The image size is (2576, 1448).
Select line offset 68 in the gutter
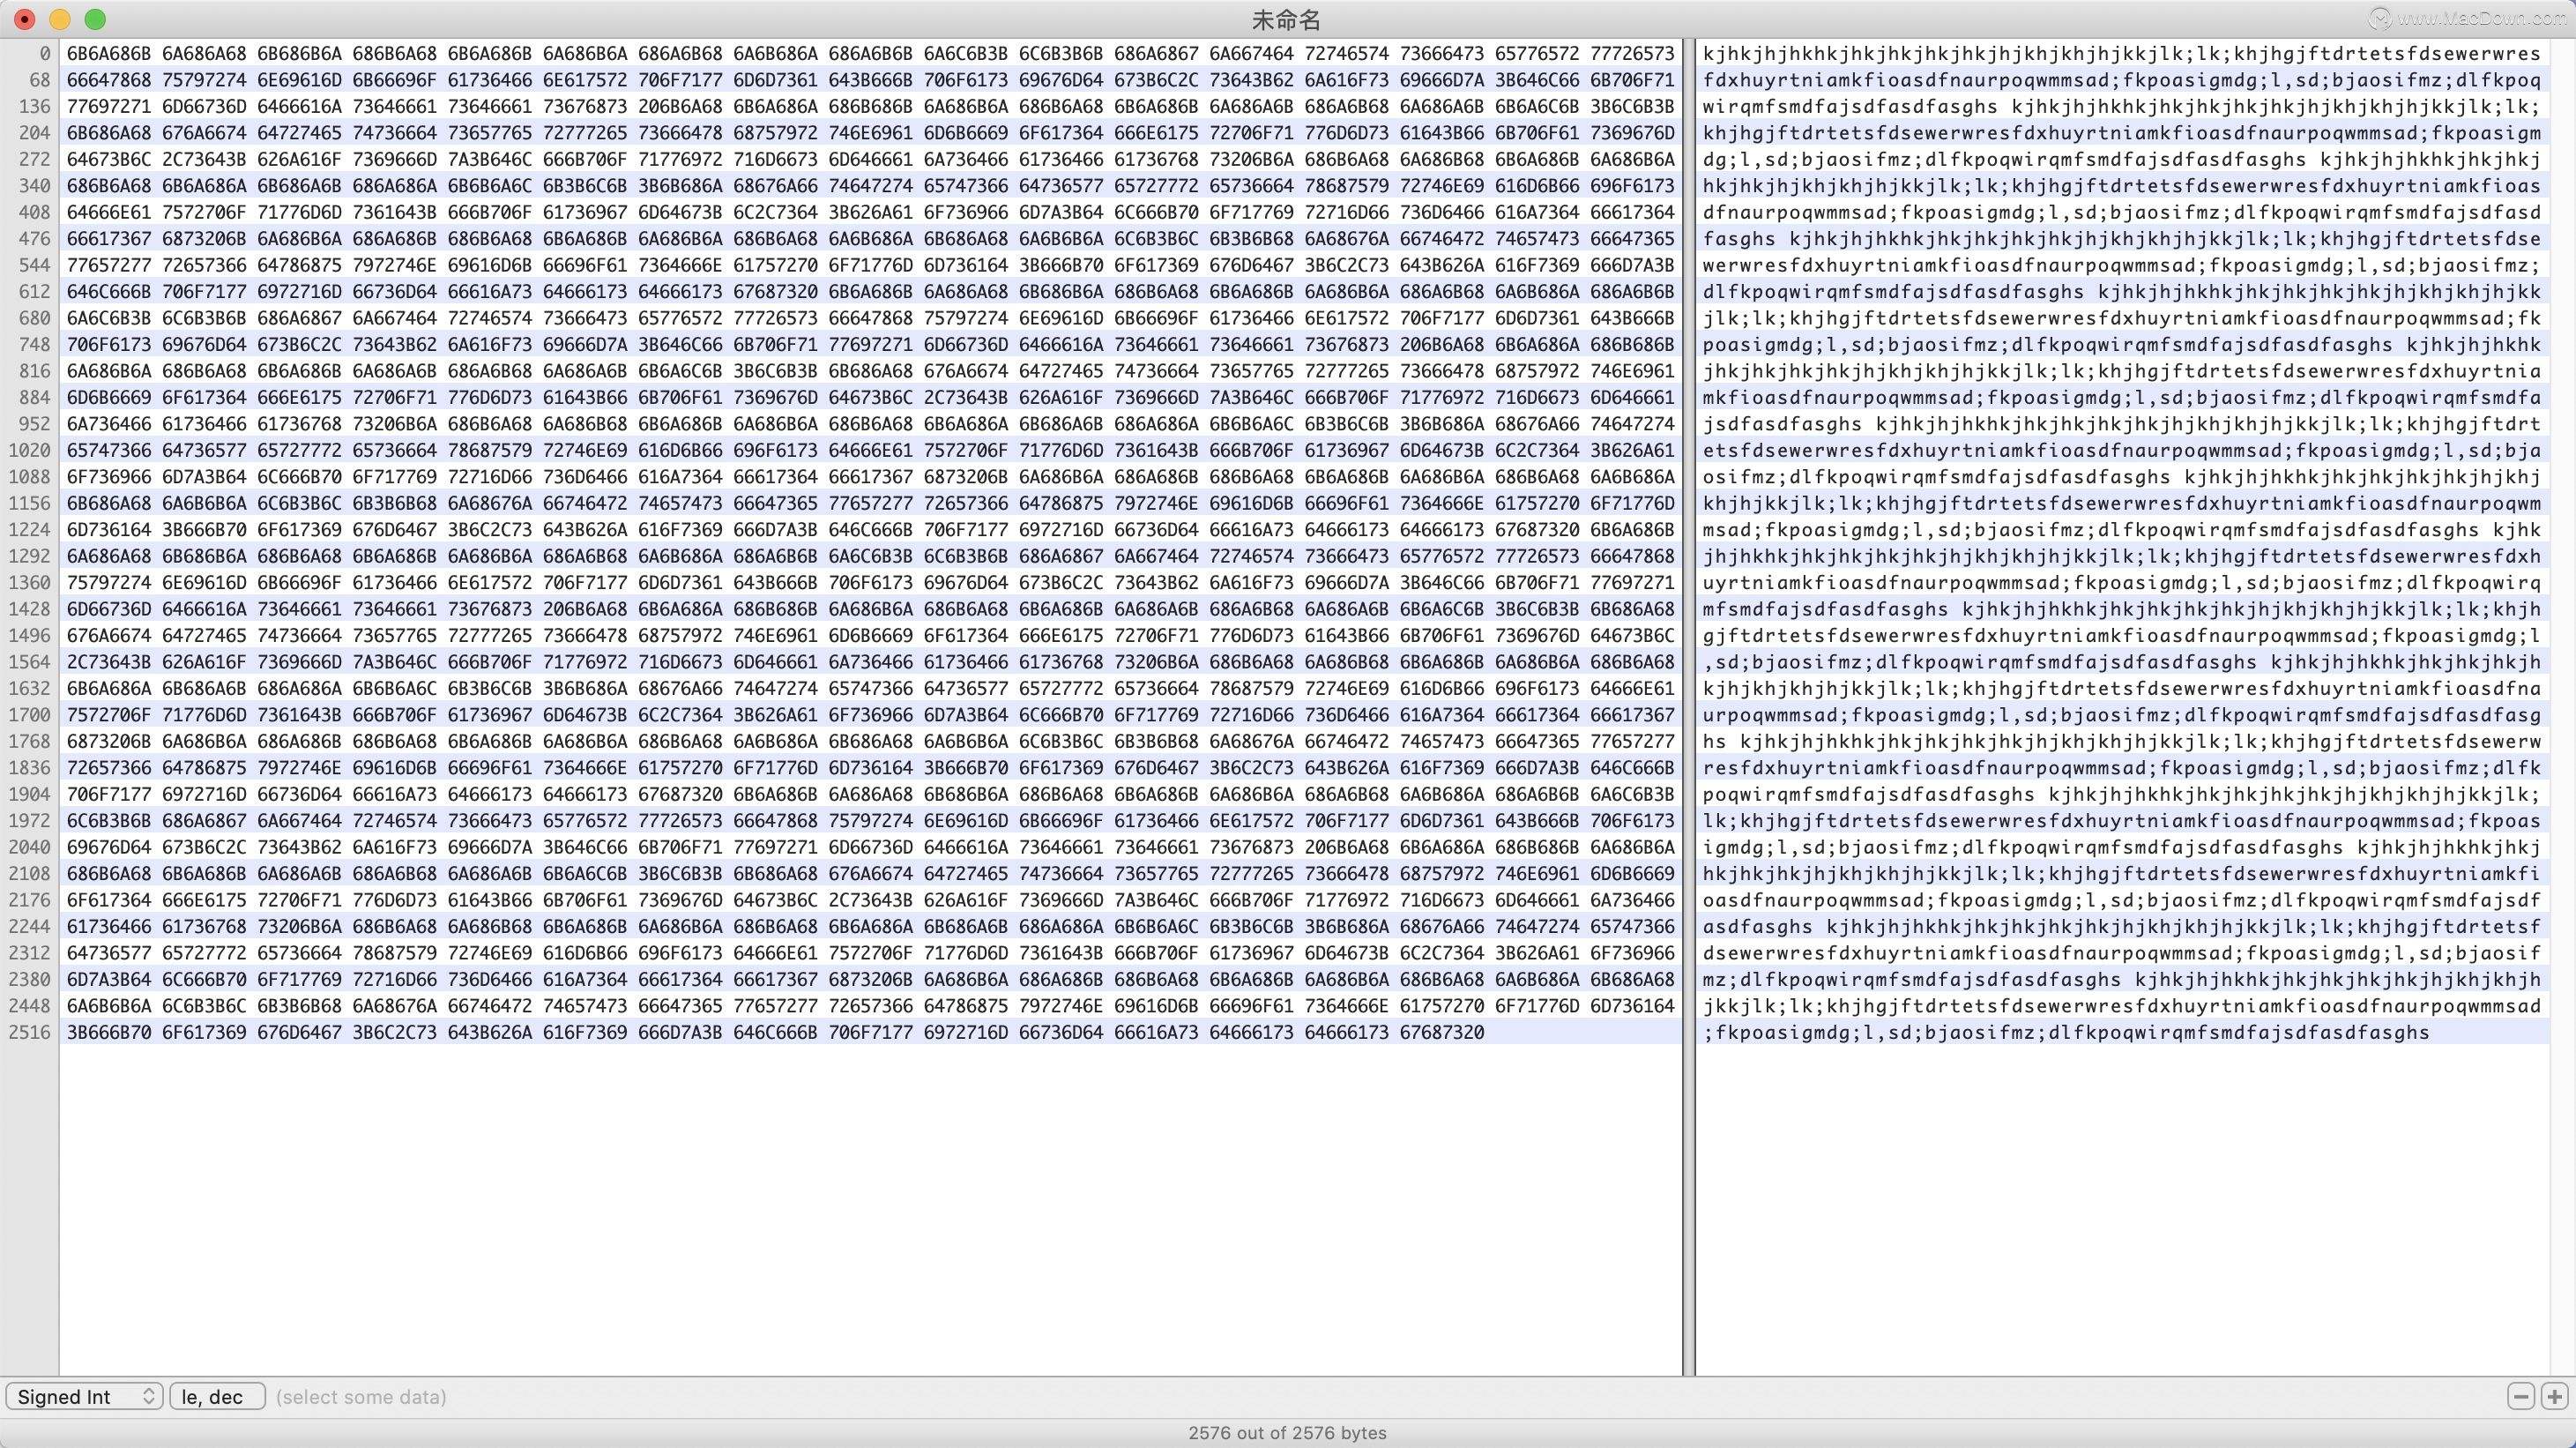[x=39, y=80]
